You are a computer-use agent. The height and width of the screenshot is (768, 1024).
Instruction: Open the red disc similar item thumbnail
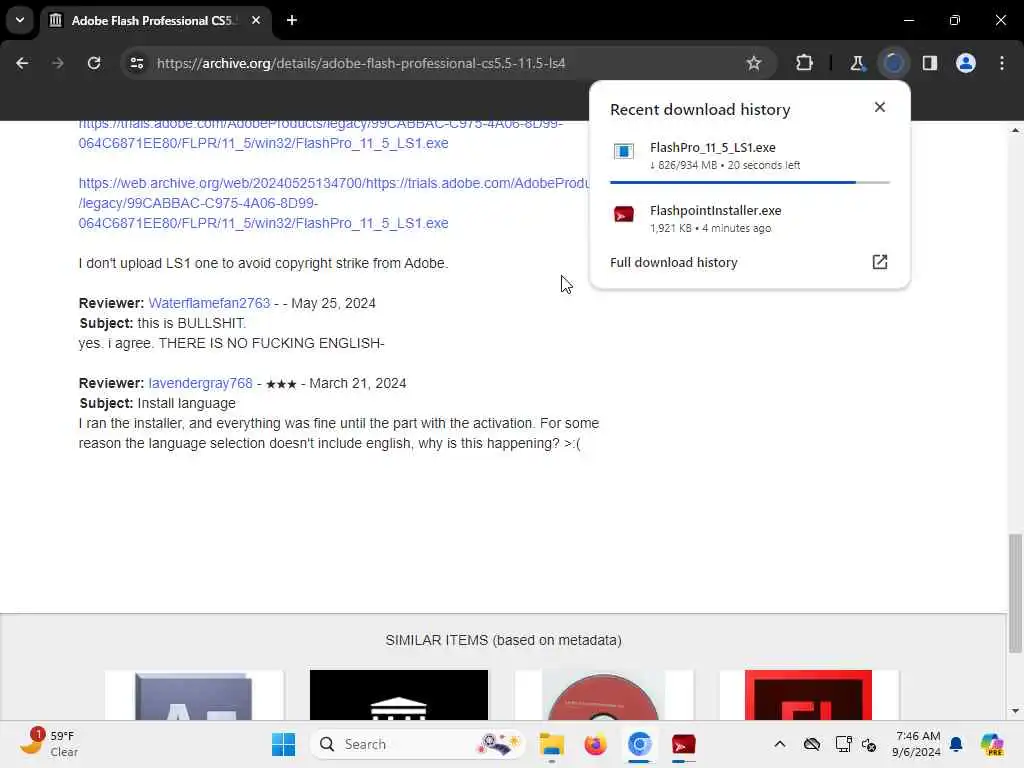(603, 695)
